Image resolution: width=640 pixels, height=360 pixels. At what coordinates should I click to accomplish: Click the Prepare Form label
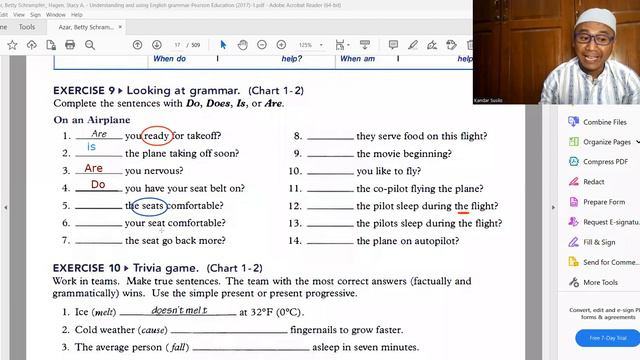coord(604,202)
